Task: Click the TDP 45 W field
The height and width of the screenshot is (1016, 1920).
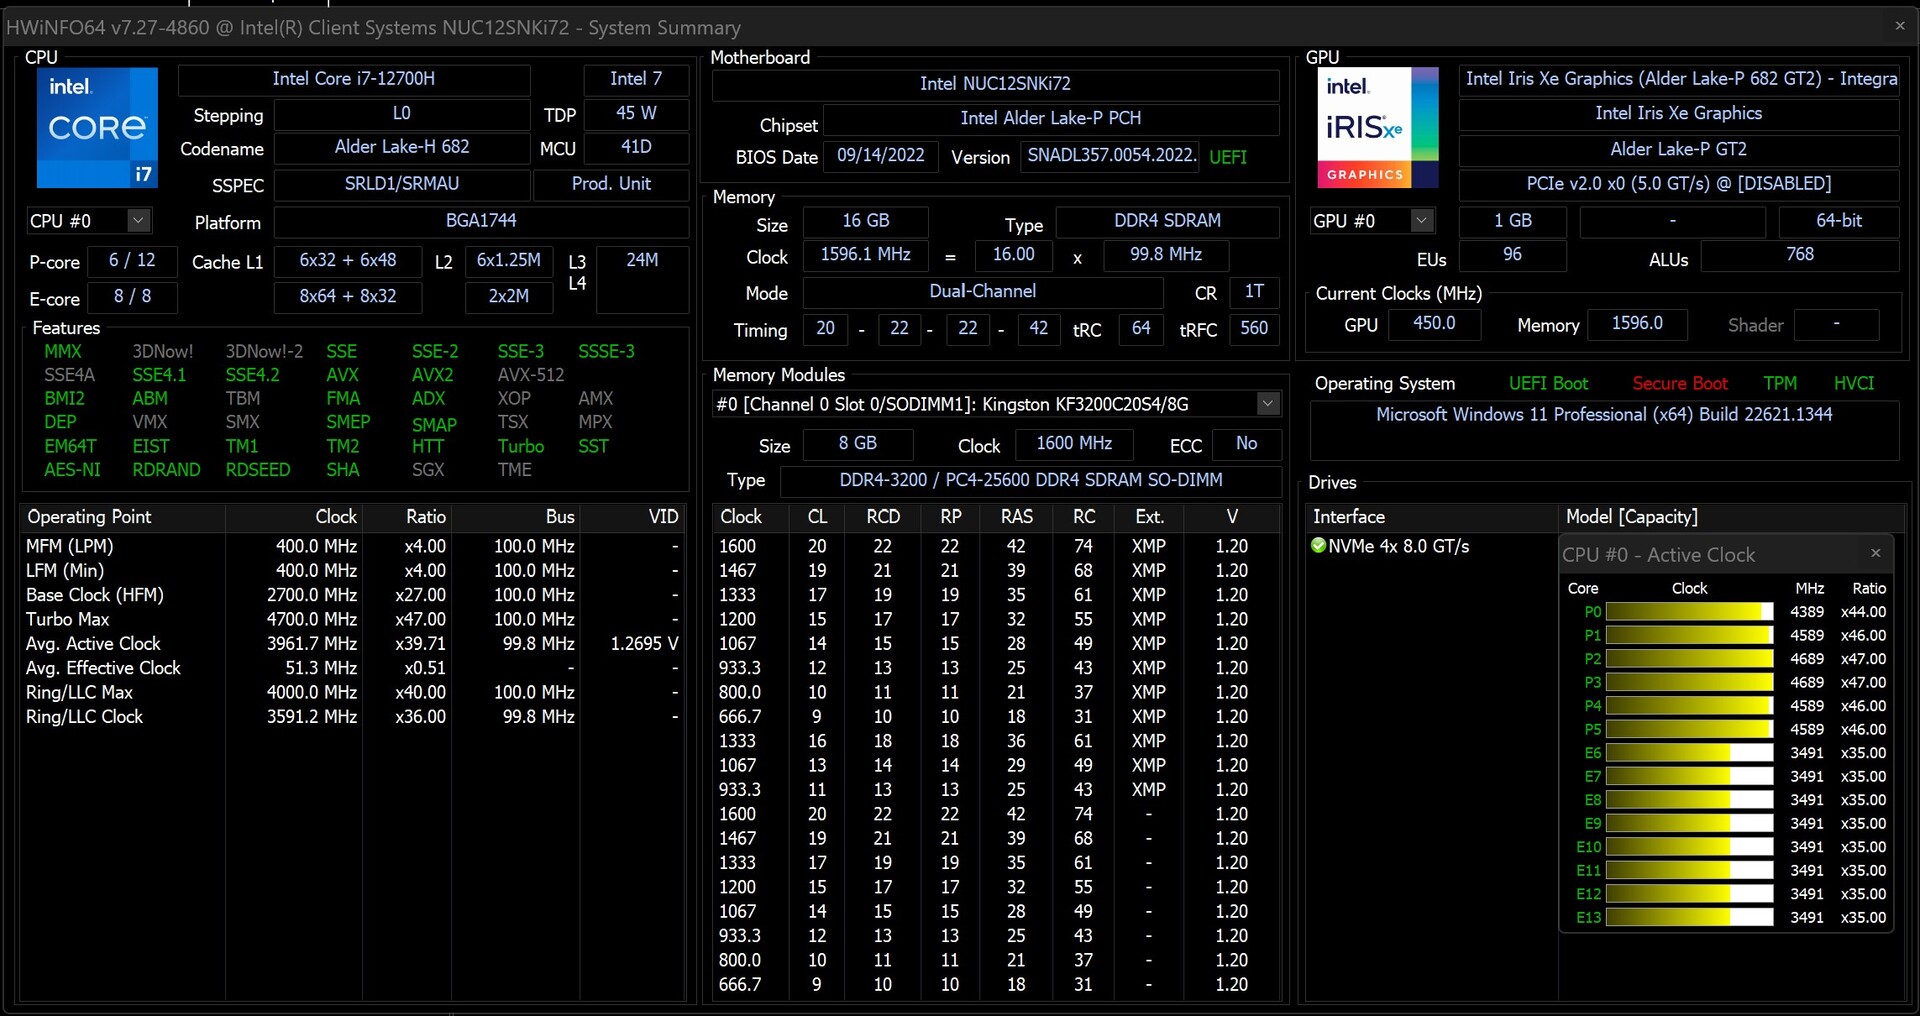Action: [636, 114]
